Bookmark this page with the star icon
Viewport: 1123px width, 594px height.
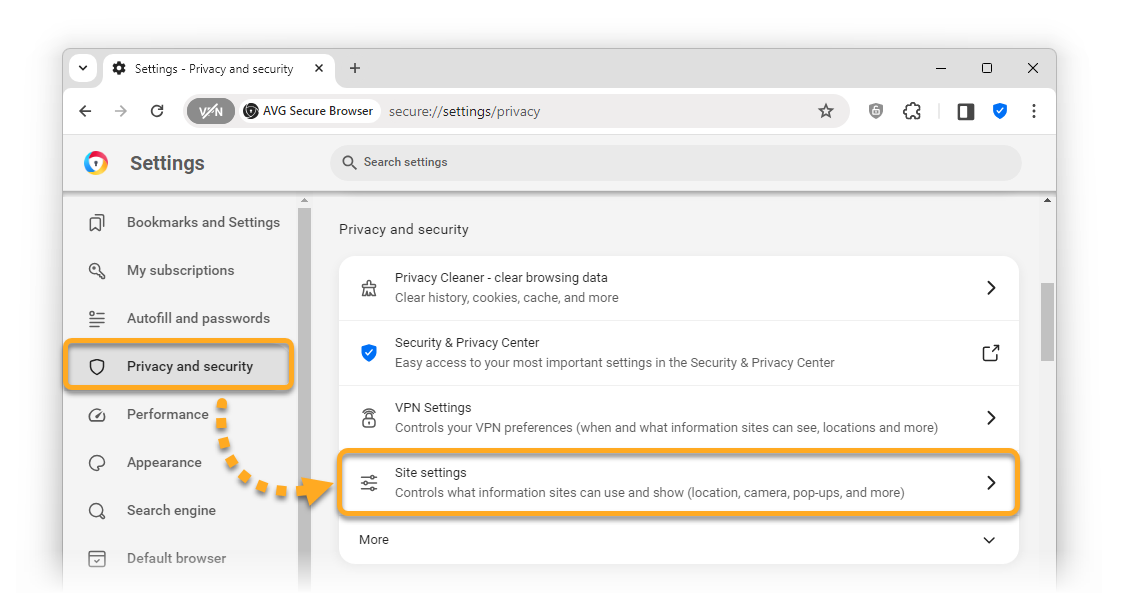tap(825, 111)
